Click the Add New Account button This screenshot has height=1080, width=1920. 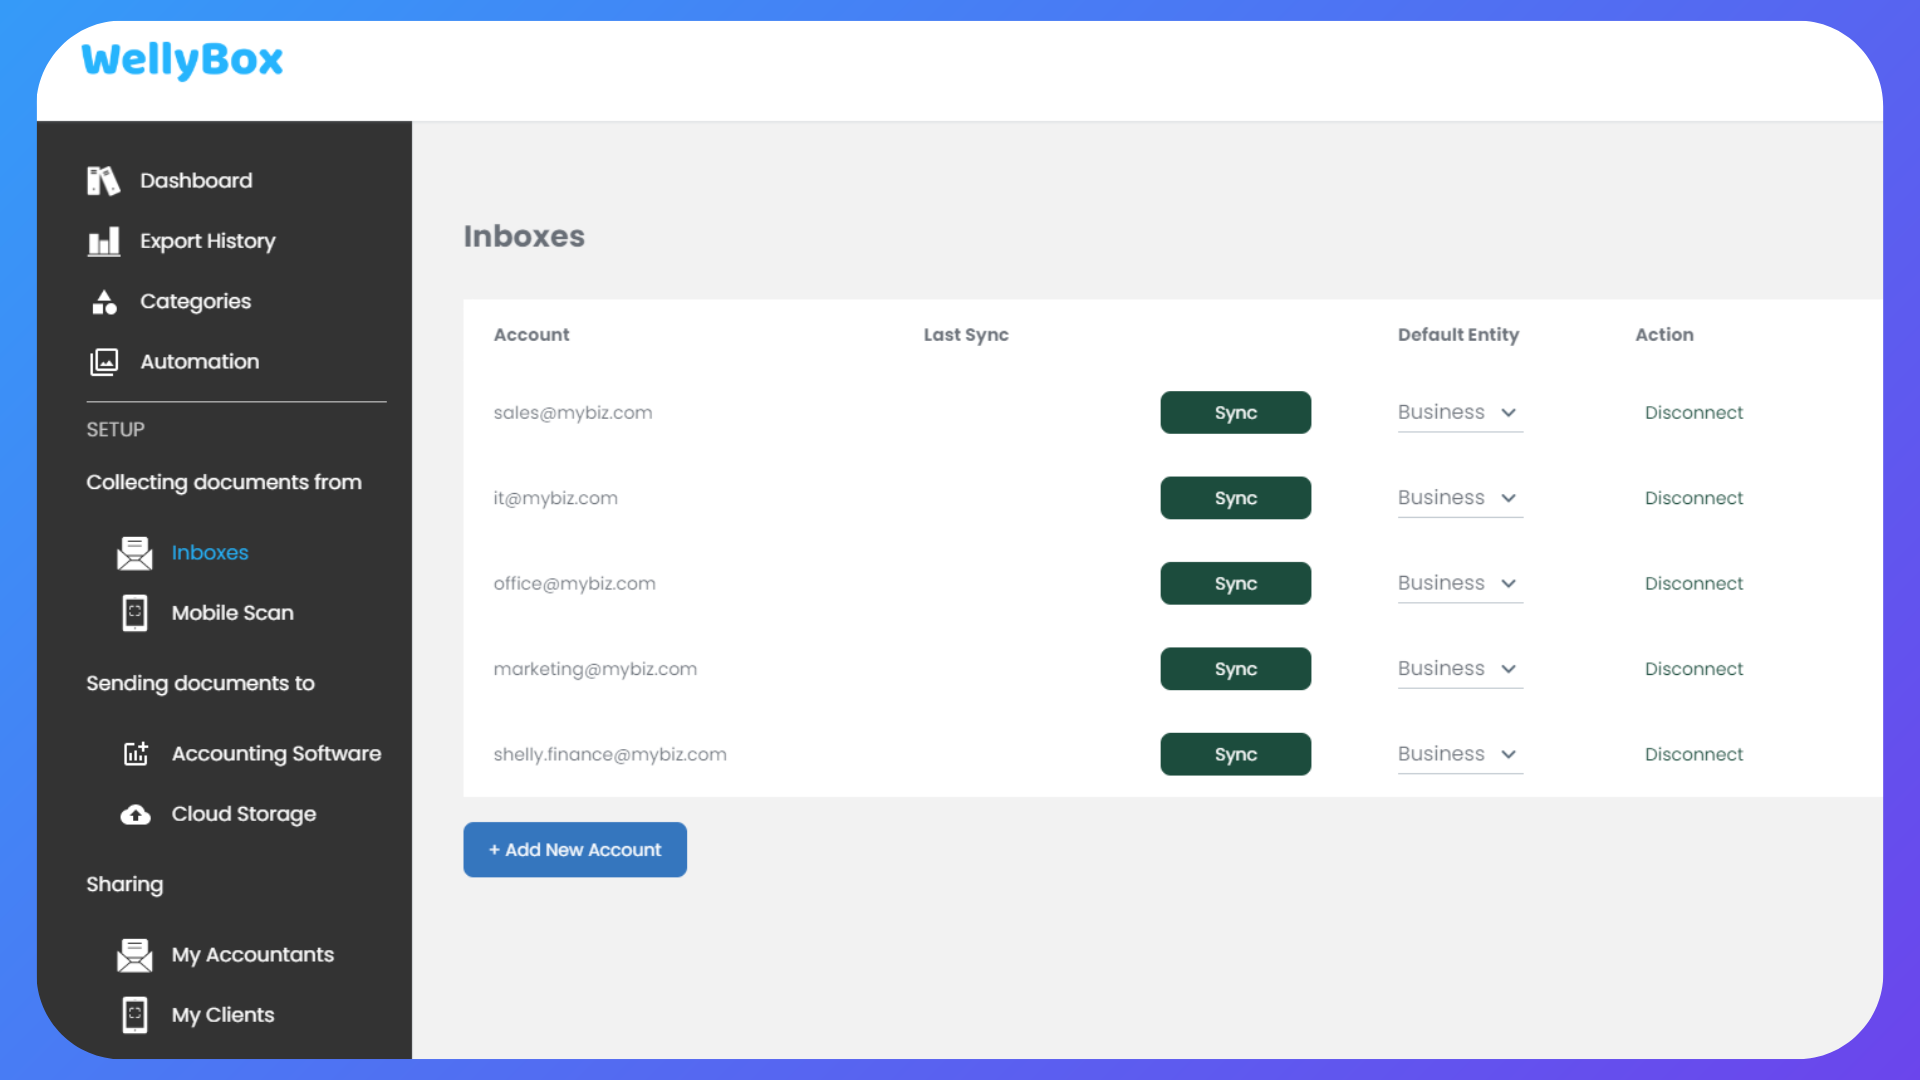click(574, 849)
